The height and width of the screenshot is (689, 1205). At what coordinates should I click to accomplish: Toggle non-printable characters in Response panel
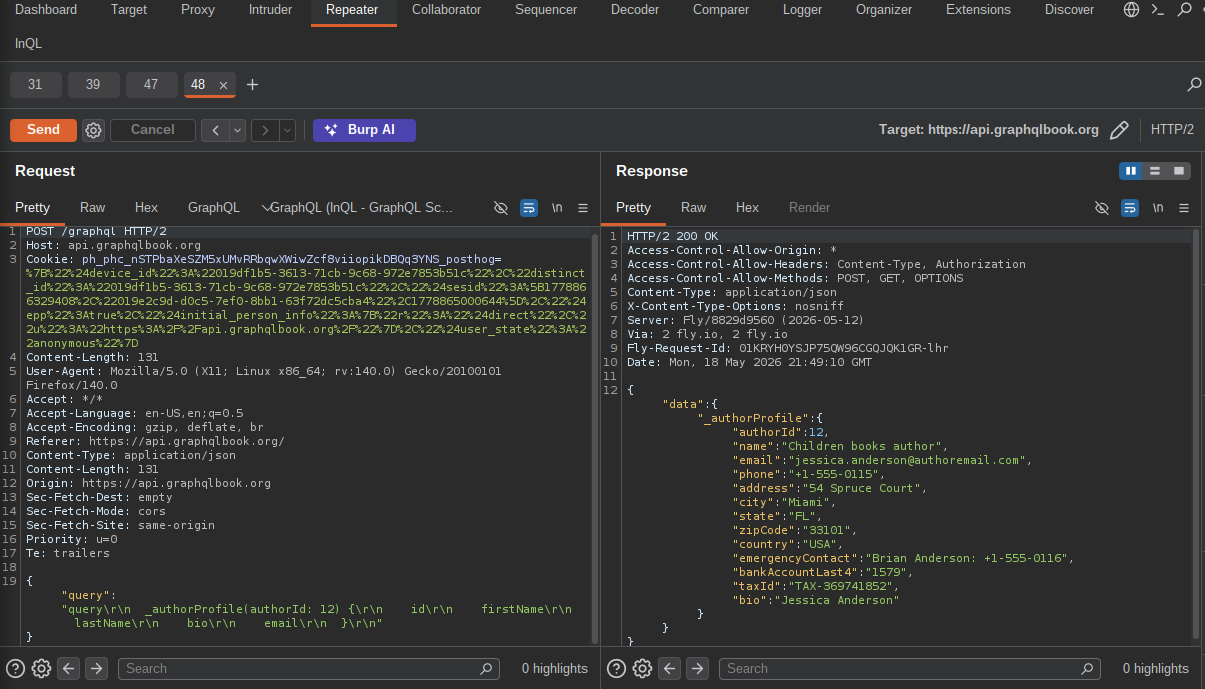point(1102,208)
